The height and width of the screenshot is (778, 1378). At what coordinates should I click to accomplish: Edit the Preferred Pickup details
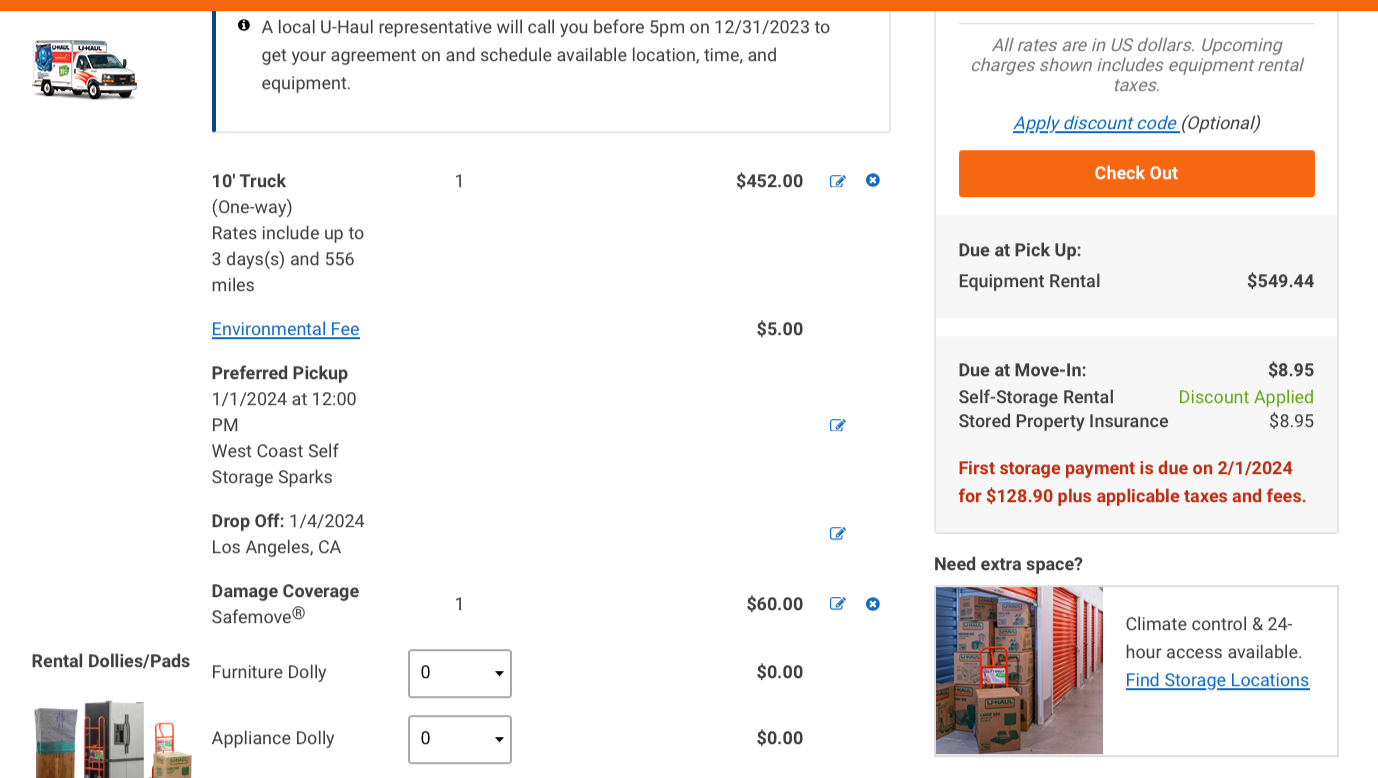pos(838,425)
